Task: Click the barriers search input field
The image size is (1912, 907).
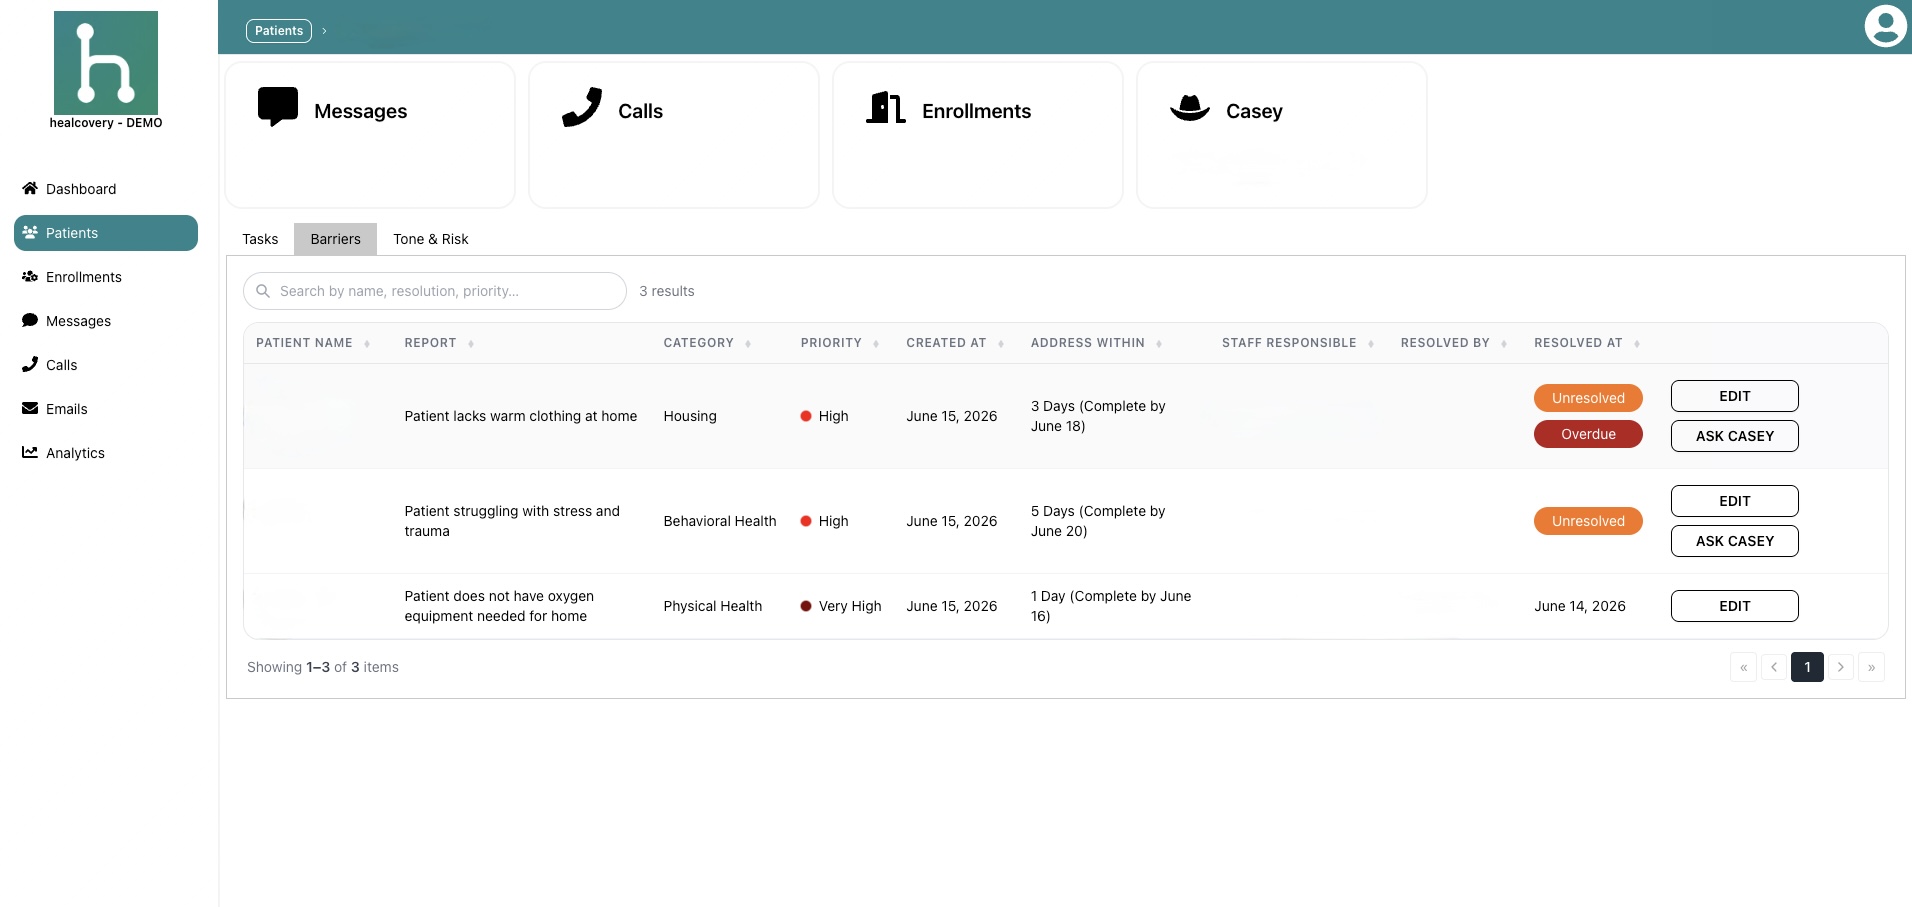Action: pos(435,291)
